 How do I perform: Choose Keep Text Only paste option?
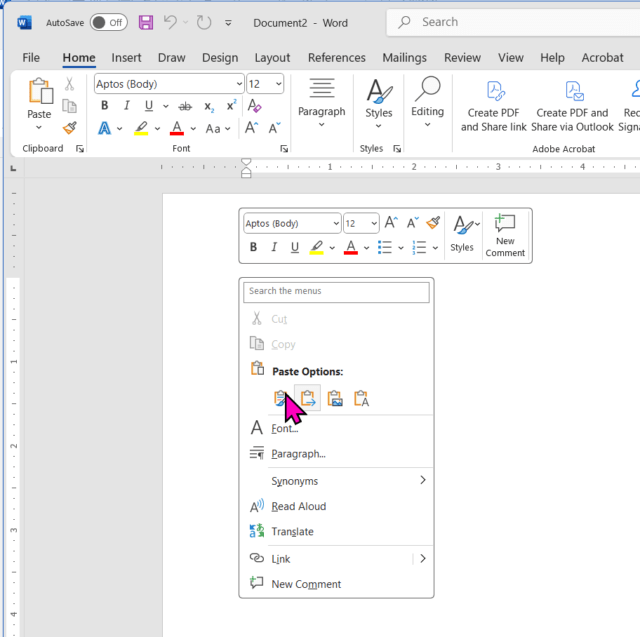[362, 398]
